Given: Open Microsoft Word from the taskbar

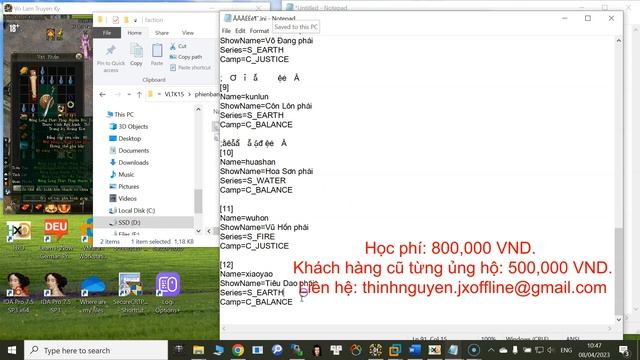Looking at the screenshot, I should (415, 350).
